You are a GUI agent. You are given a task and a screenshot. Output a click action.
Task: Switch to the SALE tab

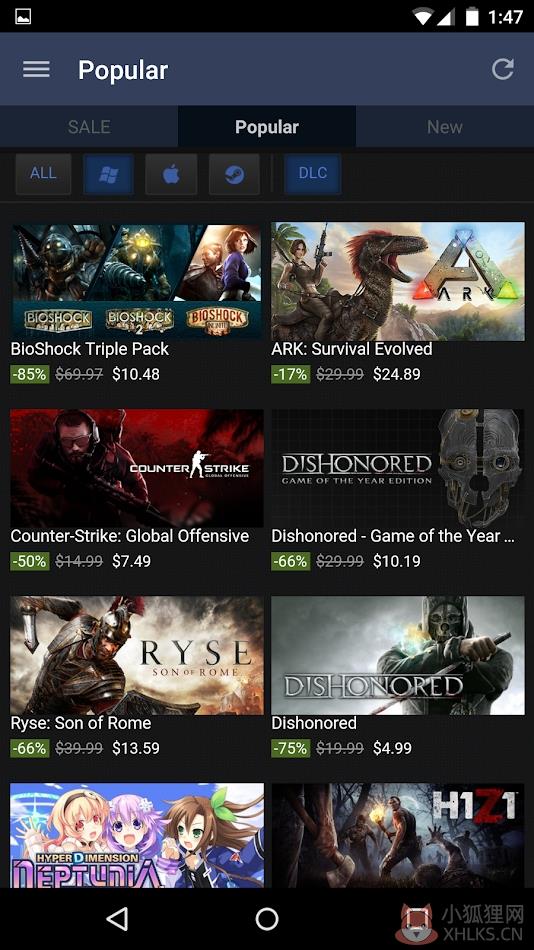[89, 127]
